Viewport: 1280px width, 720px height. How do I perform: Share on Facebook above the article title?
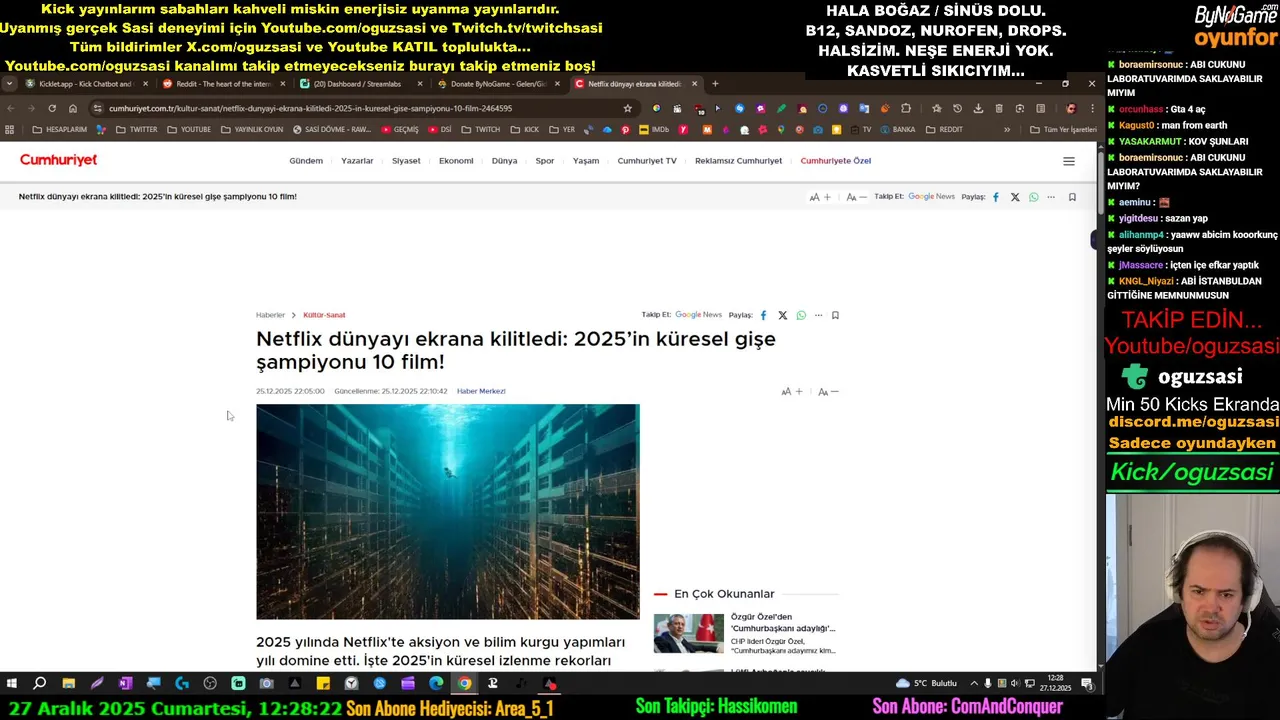(x=764, y=315)
